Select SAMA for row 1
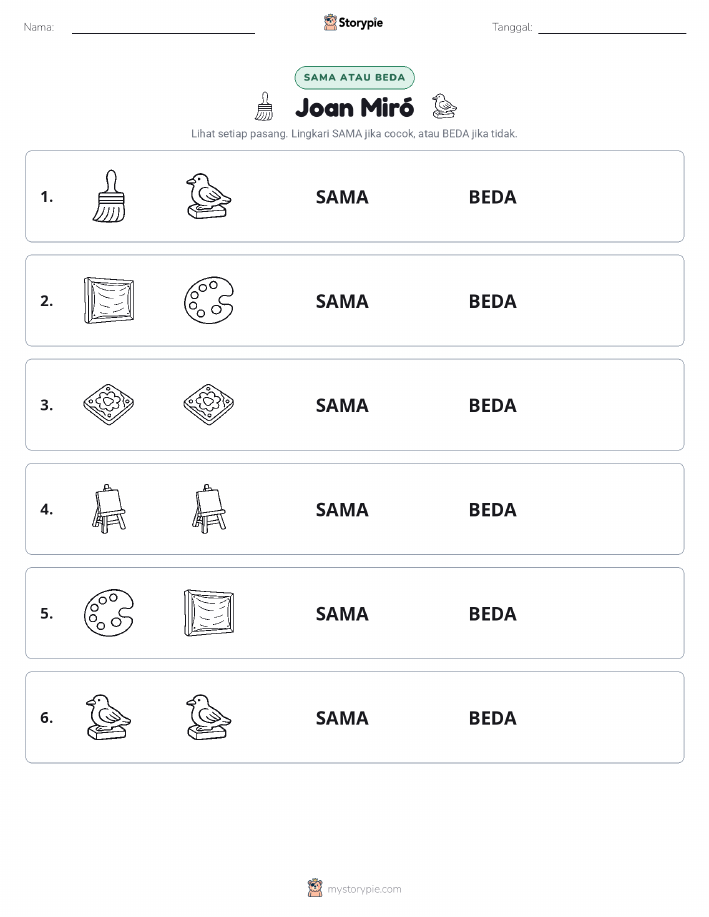 pyautogui.click(x=342, y=197)
